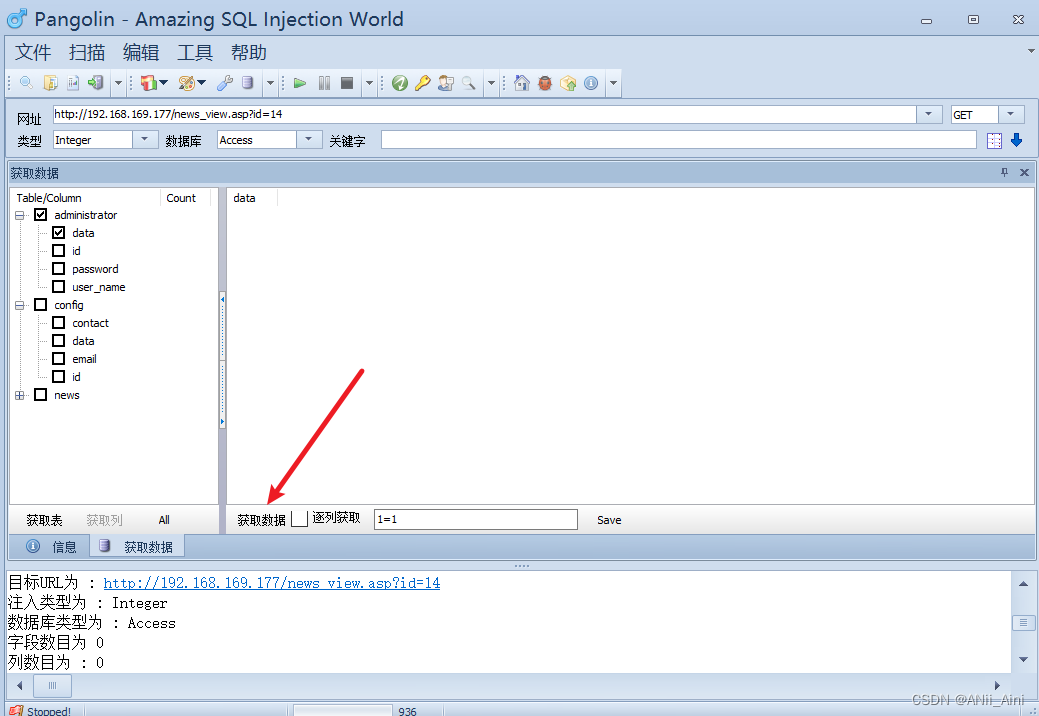Screen dimensions: 1039x716
Task: Focus the 关键字 keyword input field
Action: (679, 140)
